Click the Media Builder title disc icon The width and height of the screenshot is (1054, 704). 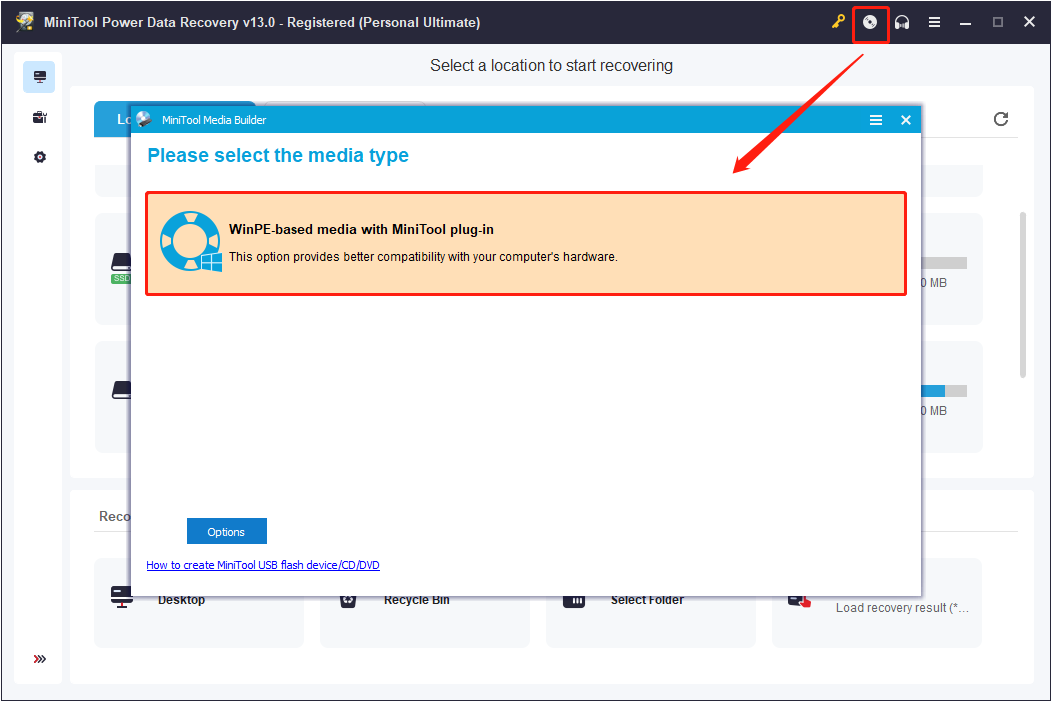point(144,120)
